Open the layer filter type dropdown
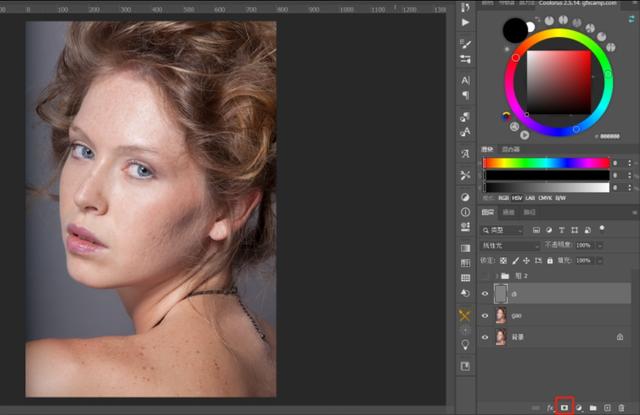Image resolution: width=640 pixels, height=415 pixels. point(502,230)
